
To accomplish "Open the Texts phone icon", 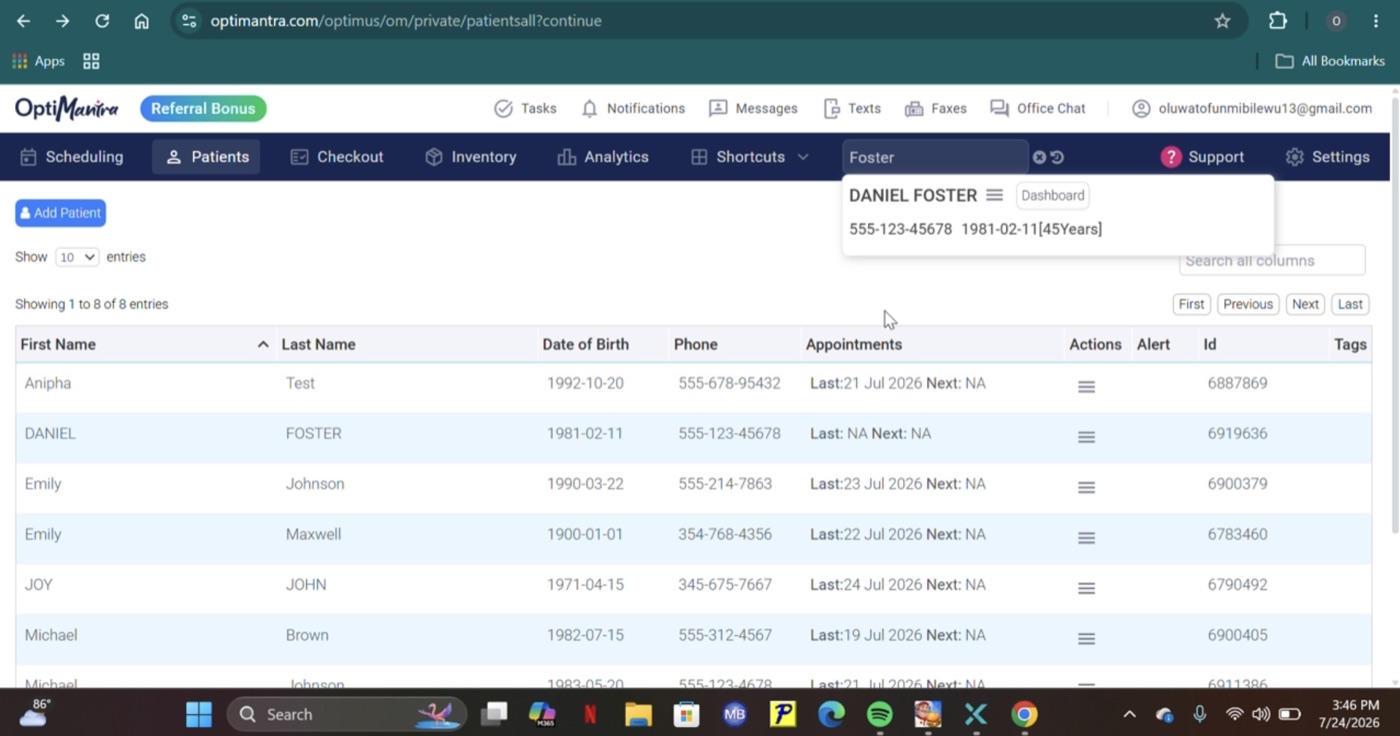I will pos(832,108).
